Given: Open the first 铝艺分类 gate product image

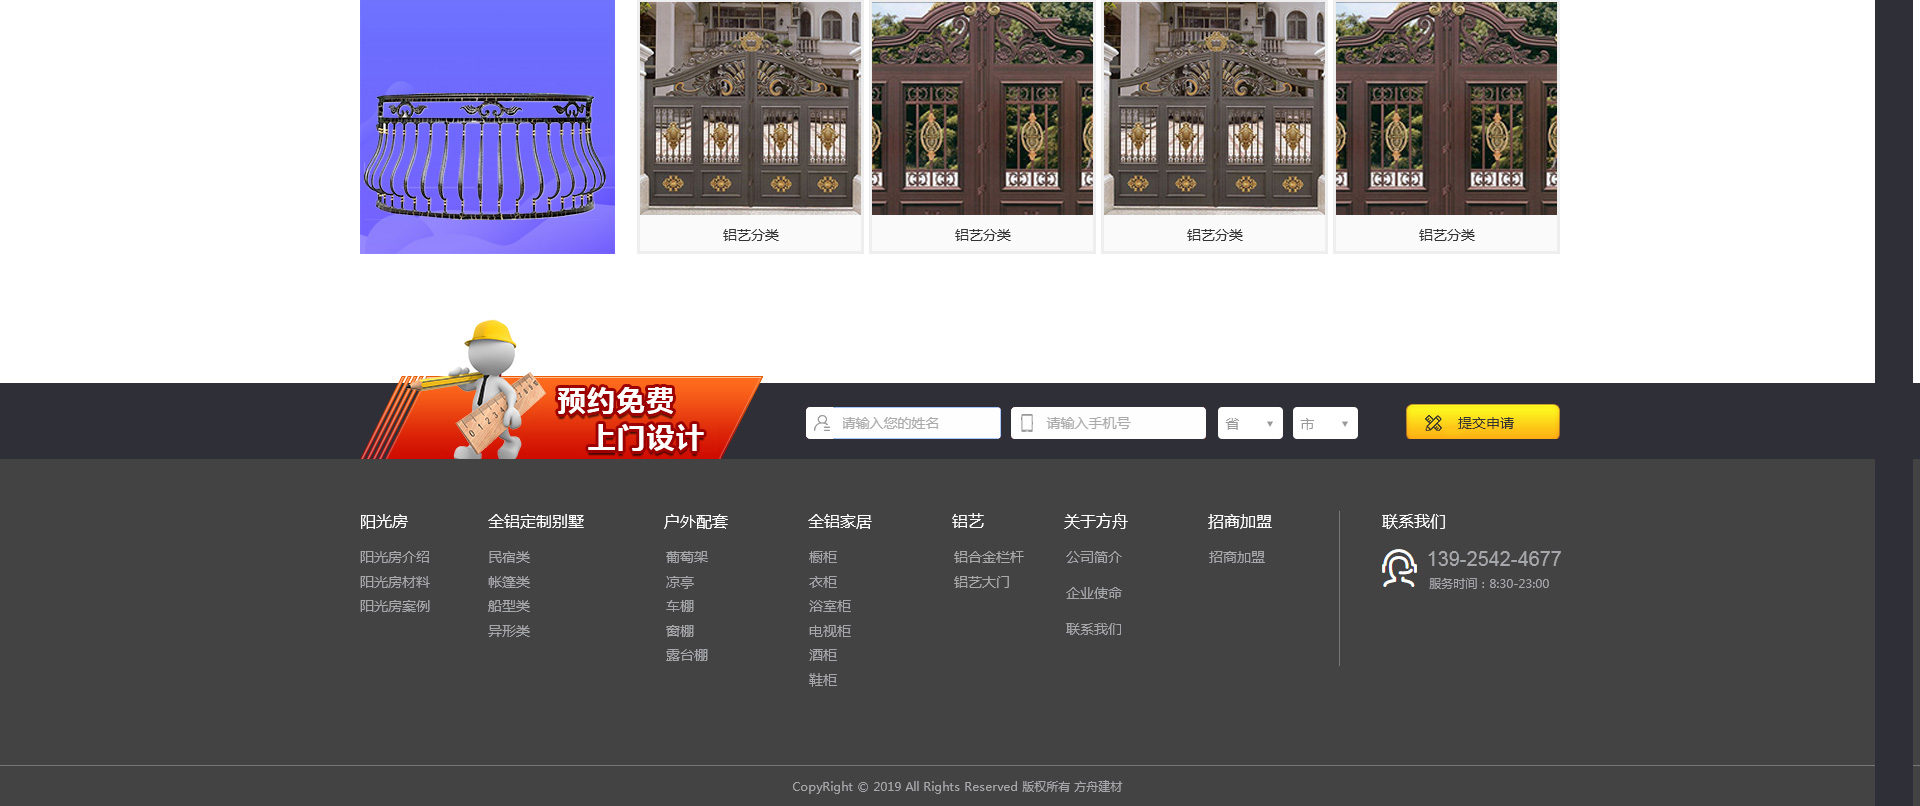Looking at the screenshot, I should click(750, 108).
